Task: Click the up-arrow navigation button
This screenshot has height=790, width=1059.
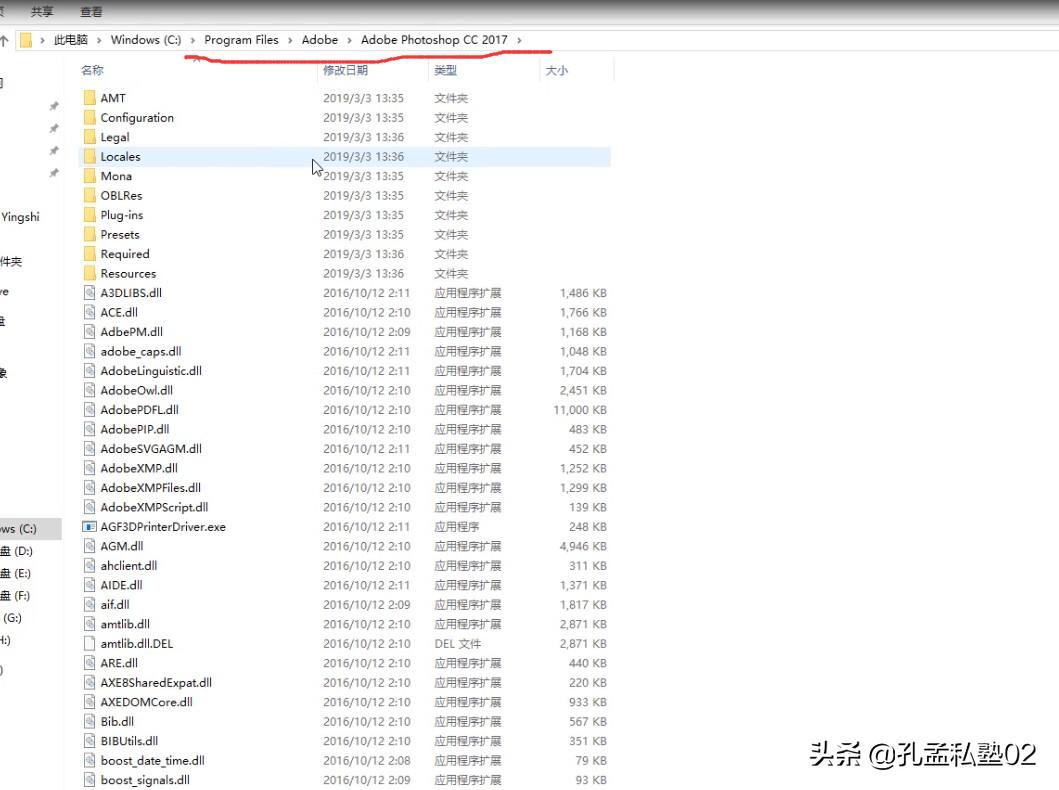Action: [x=4, y=41]
